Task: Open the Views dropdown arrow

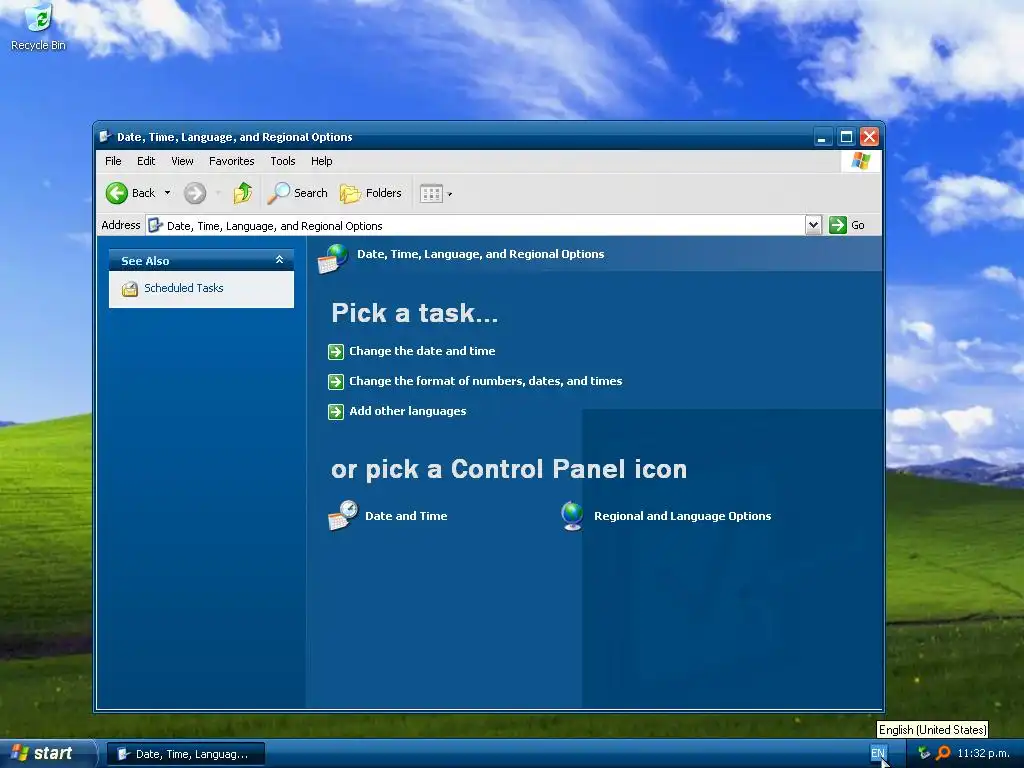Action: point(449,194)
